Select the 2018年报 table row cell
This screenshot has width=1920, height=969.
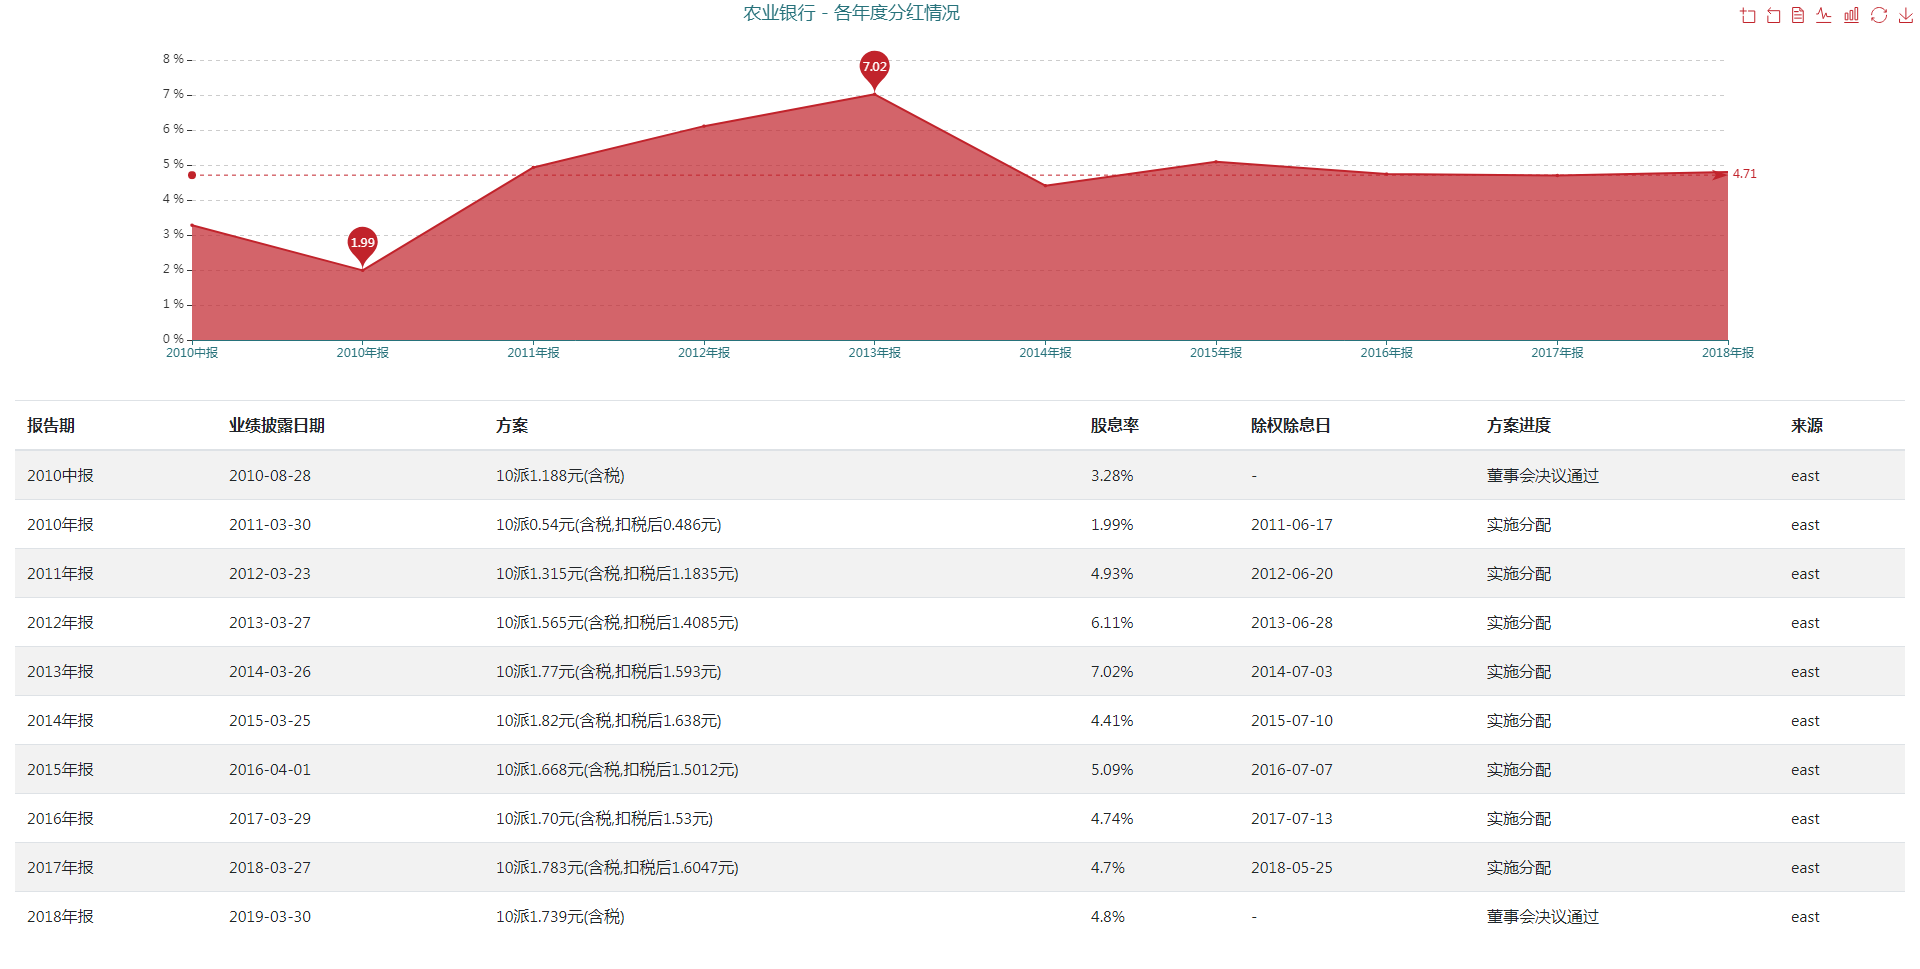60,917
